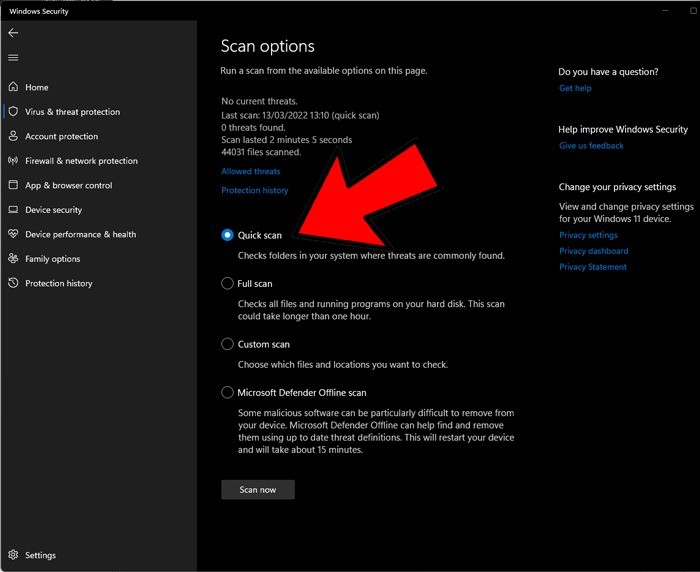Open Virus & threat protection page
Image resolution: width=700 pixels, height=572 pixels.
(72, 112)
